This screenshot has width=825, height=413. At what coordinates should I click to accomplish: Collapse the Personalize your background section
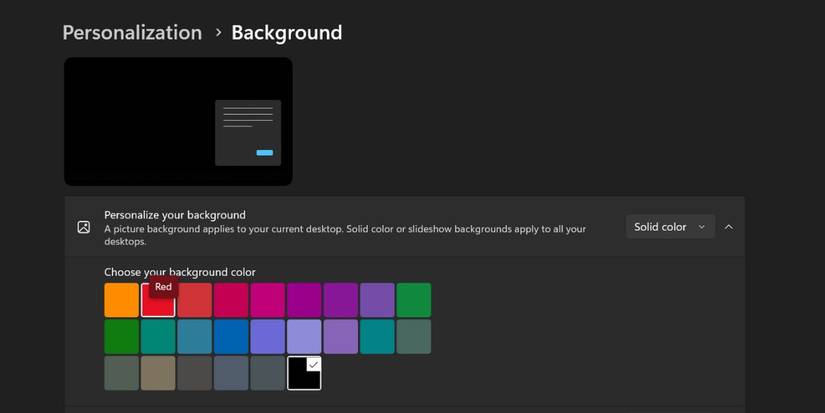coord(729,227)
